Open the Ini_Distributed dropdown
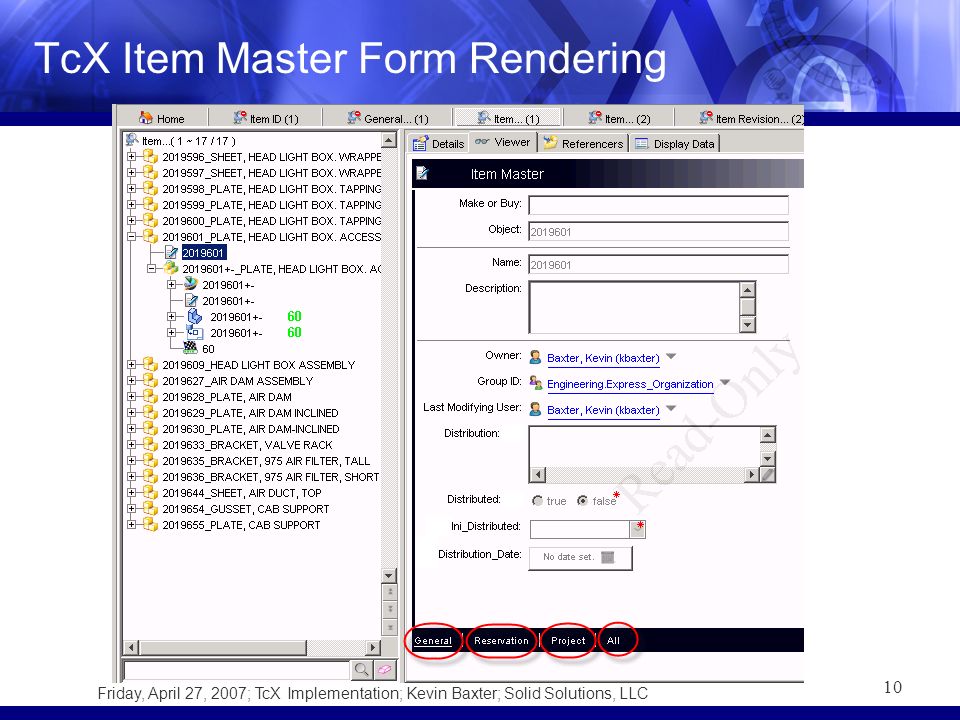 (x=637, y=529)
